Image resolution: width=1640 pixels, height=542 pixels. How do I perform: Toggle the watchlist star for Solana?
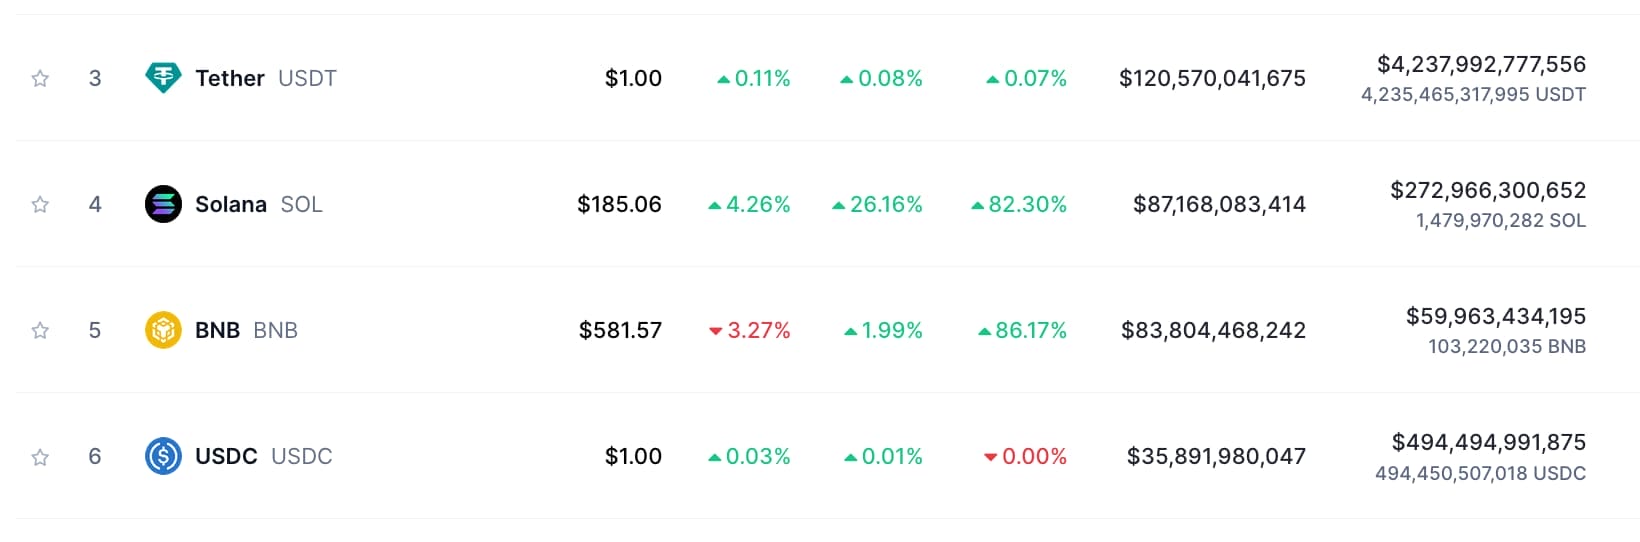(40, 204)
